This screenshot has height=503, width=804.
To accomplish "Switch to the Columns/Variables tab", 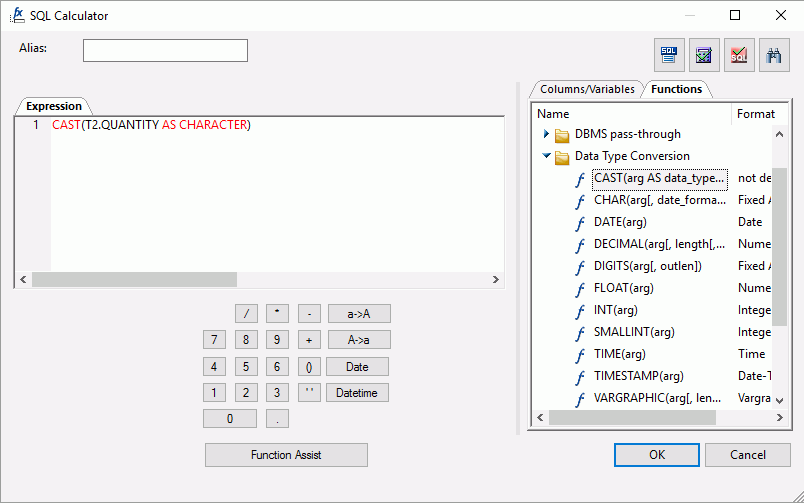I will click(587, 89).
